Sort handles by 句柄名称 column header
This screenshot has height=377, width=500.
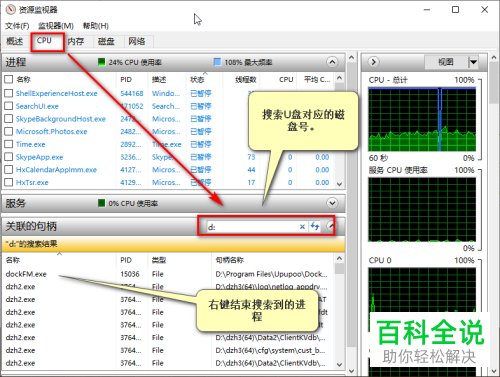(230, 260)
